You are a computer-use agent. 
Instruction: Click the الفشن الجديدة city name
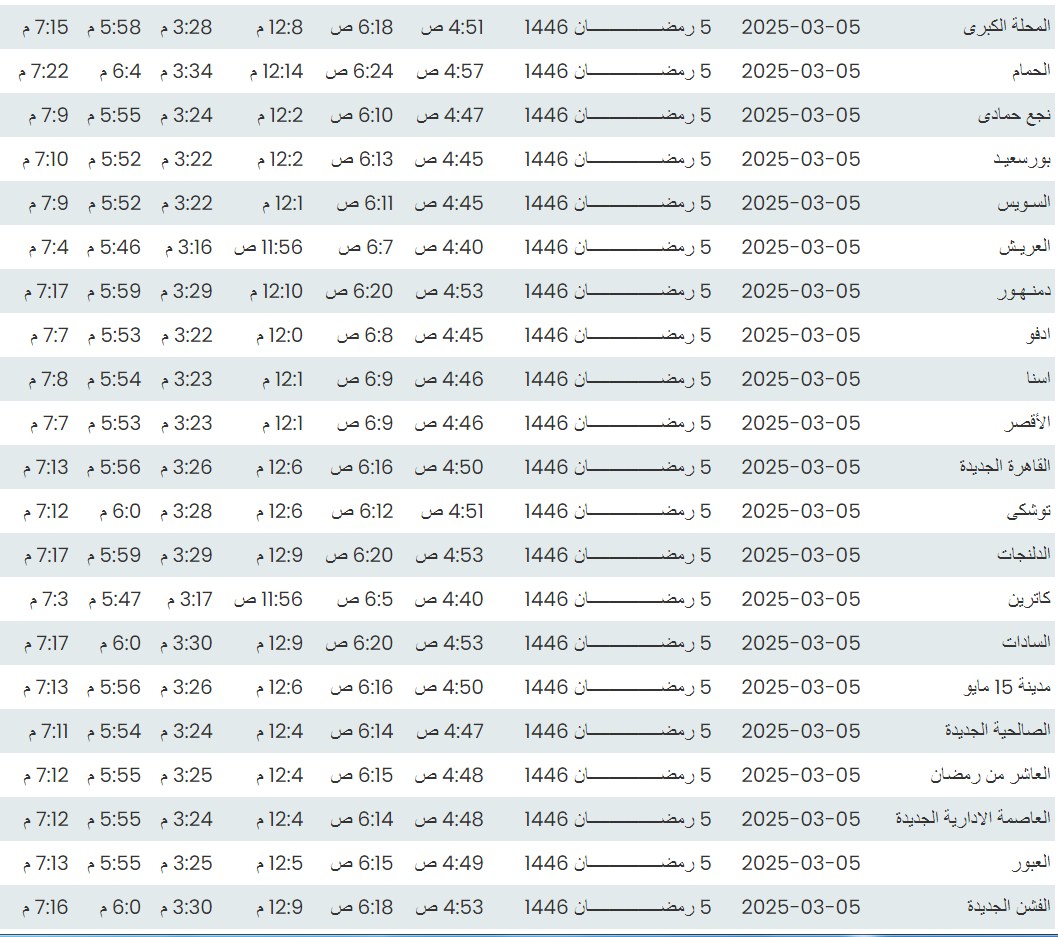coord(1008,908)
